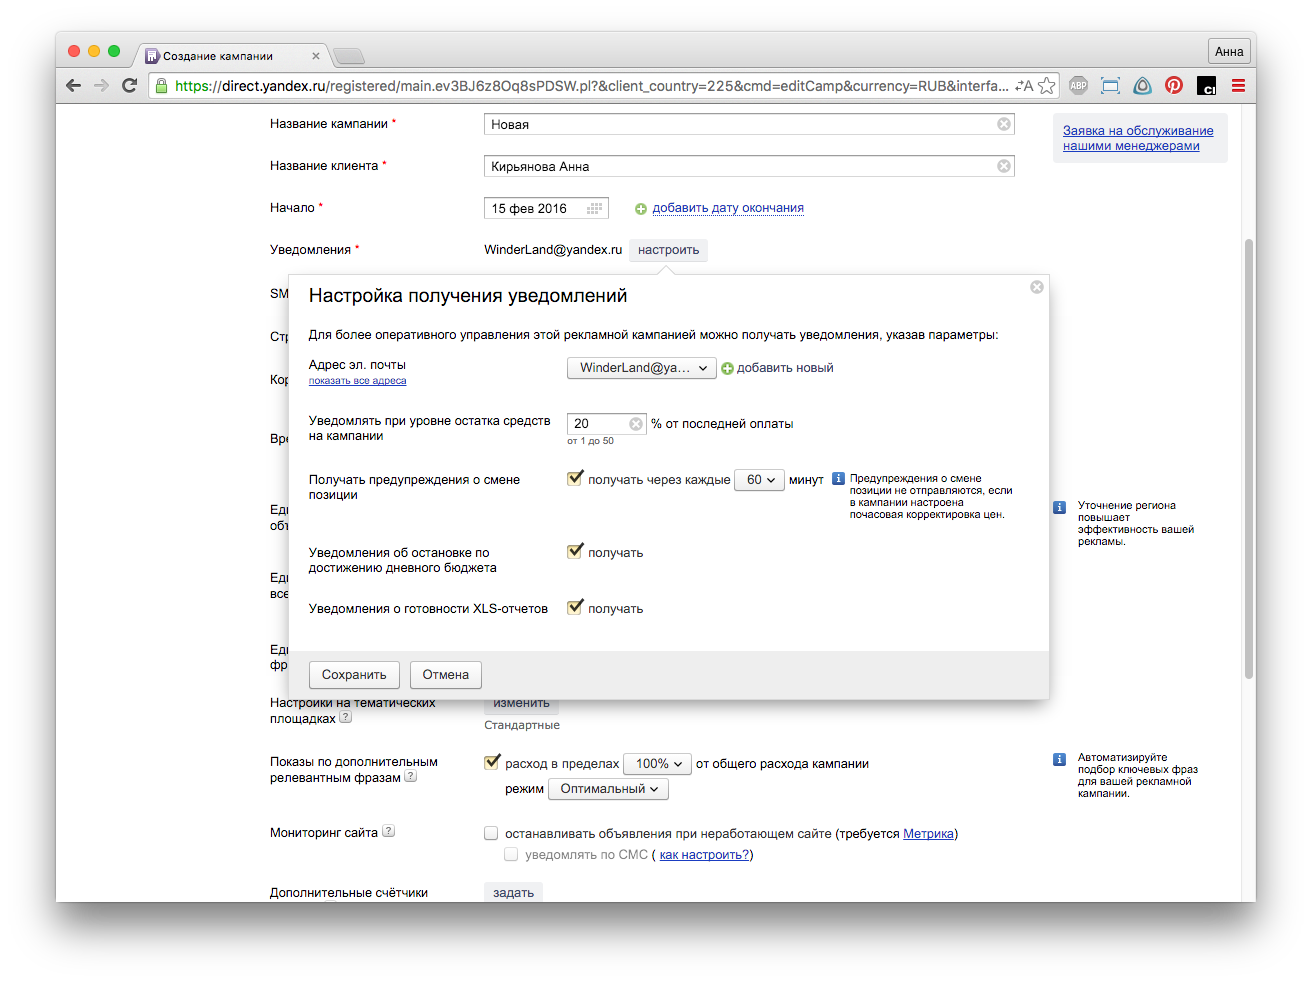Image resolution: width=1312 pixels, height=982 pixels.
Task: Open Chrome's hamburger menu
Action: point(1238,86)
